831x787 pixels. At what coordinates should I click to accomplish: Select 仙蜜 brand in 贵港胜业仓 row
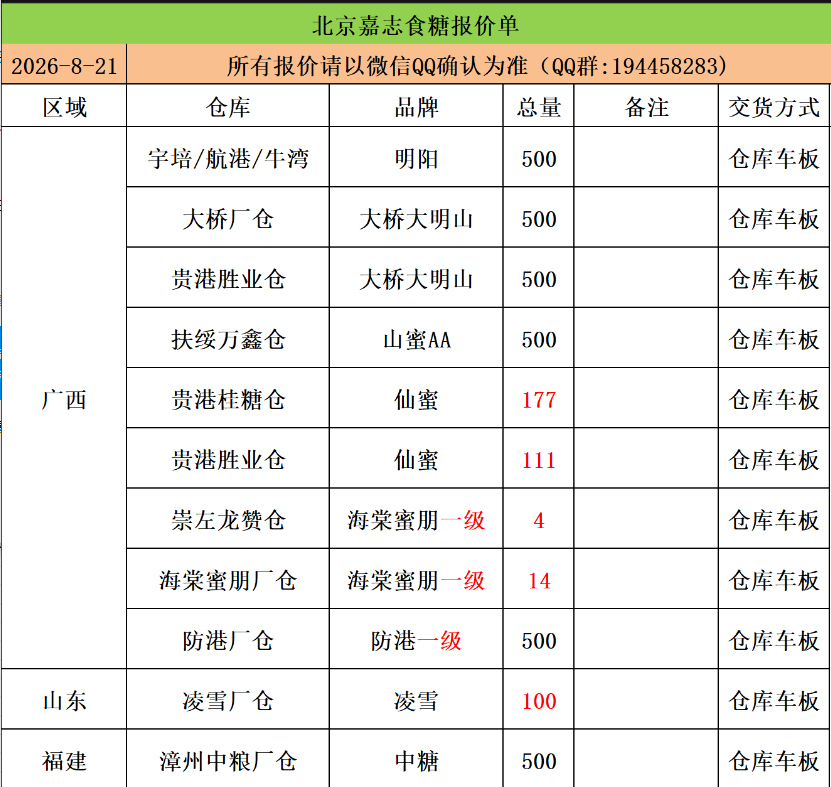tap(416, 459)
